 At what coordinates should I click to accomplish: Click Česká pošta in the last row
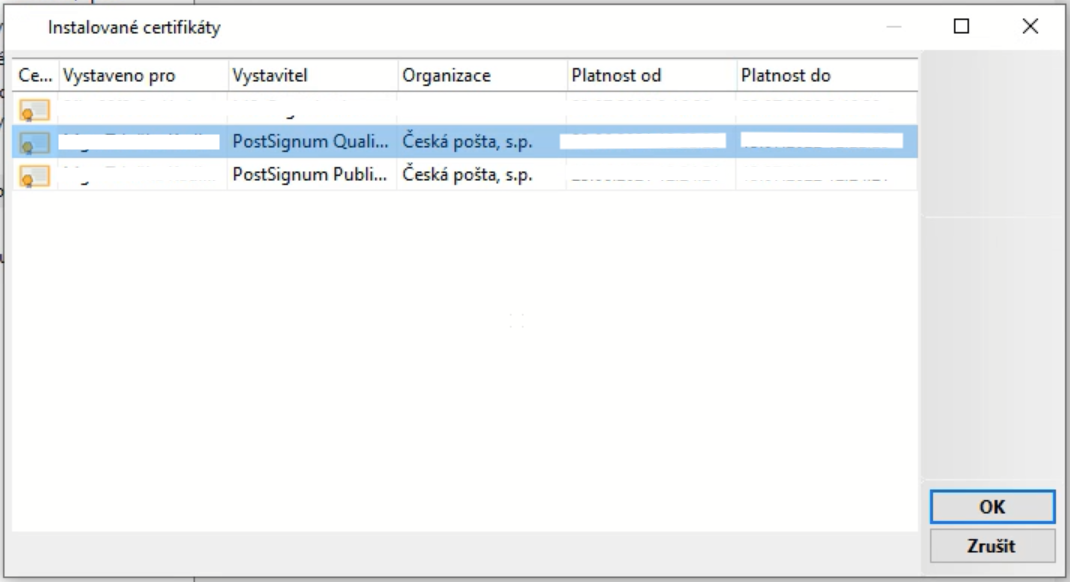point(467,176)
